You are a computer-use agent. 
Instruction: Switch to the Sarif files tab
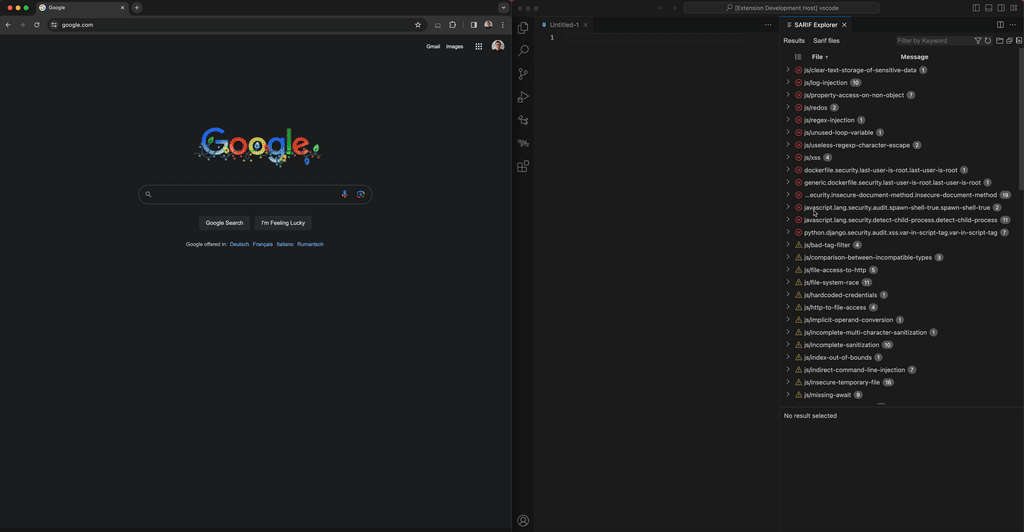click(x=826, y=40)
